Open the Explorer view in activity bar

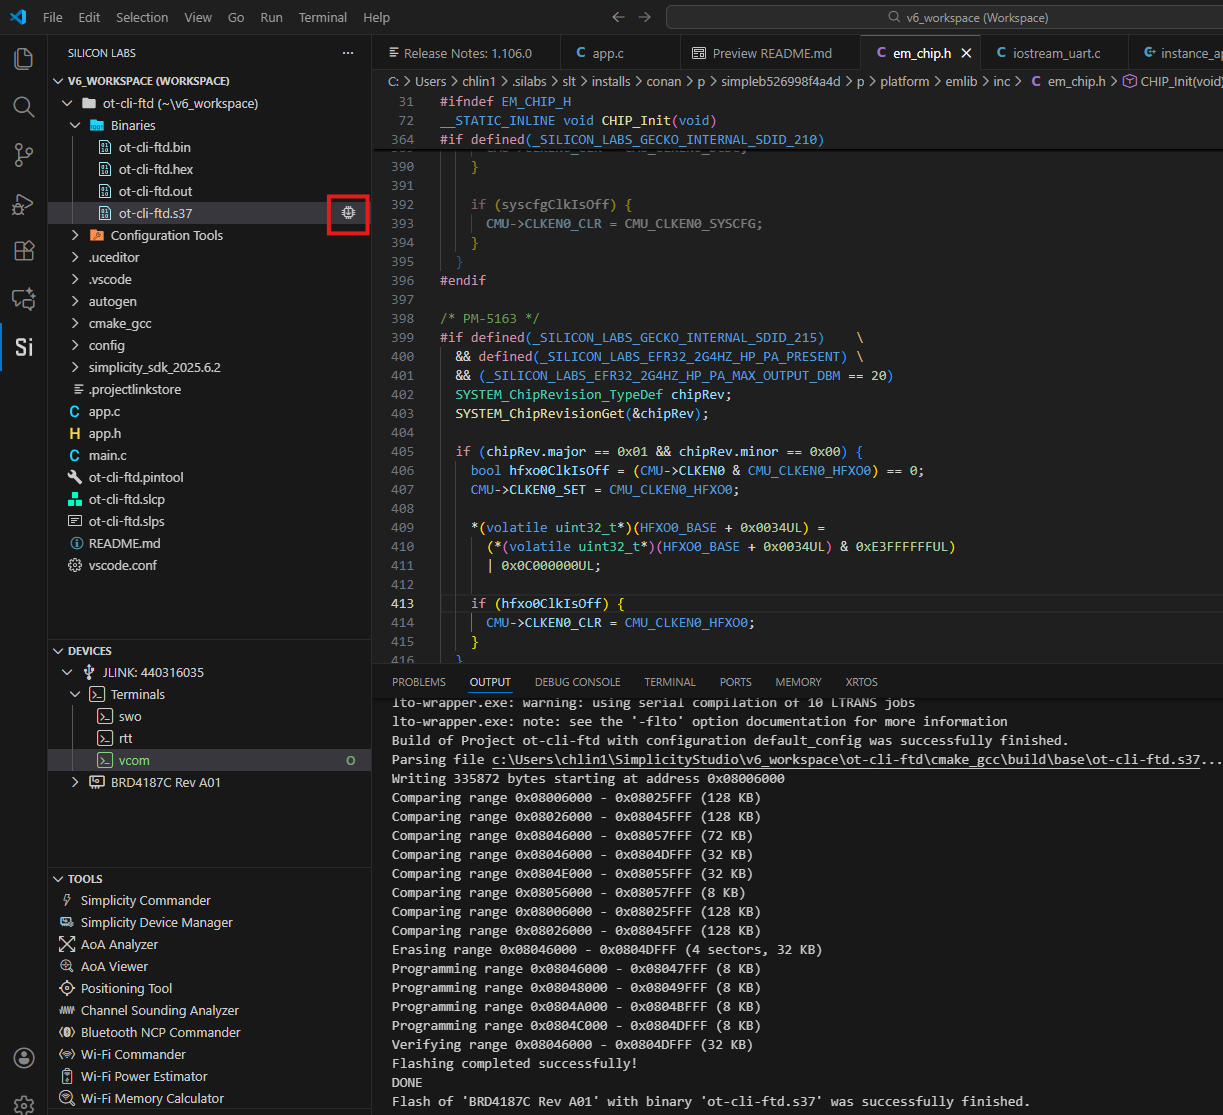pos(23,59)
